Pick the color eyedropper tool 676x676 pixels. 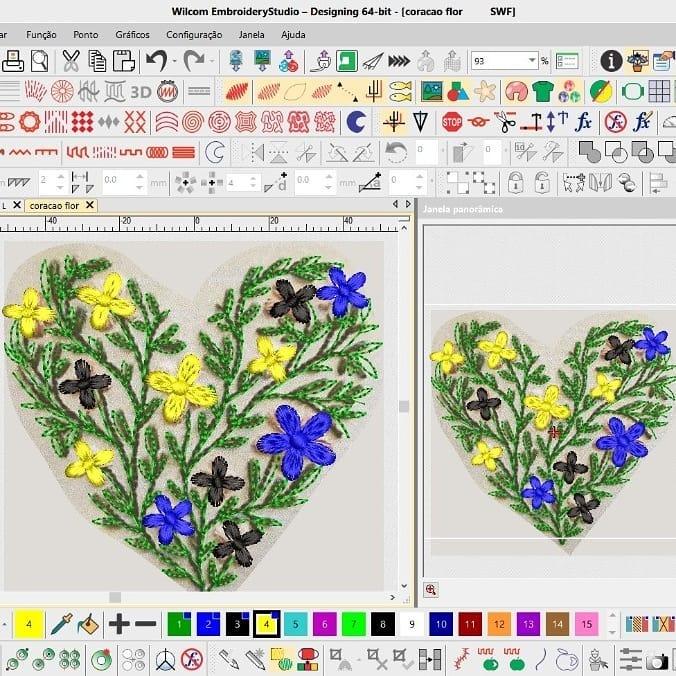(x=61, y=625)
